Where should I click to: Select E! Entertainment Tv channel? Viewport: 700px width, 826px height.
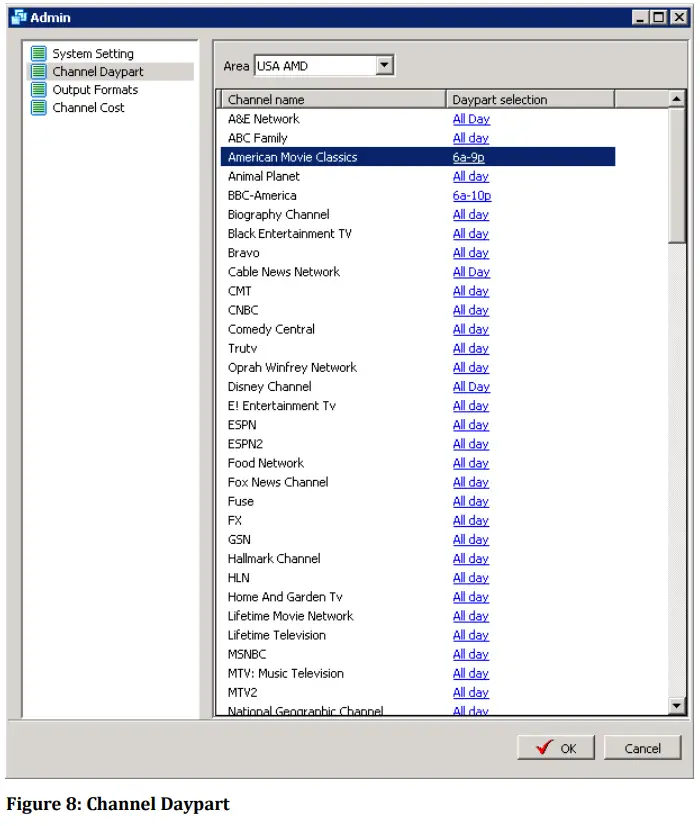tap(281, 406)
